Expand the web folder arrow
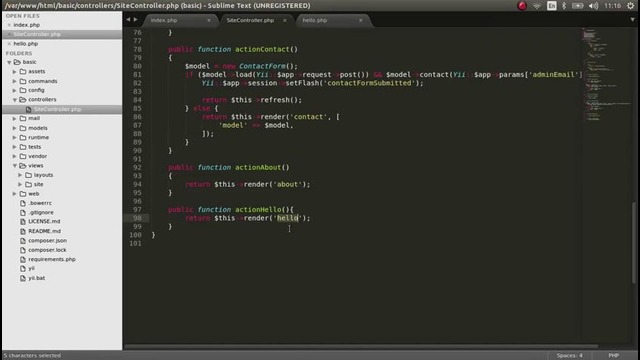 pos(15,194)
